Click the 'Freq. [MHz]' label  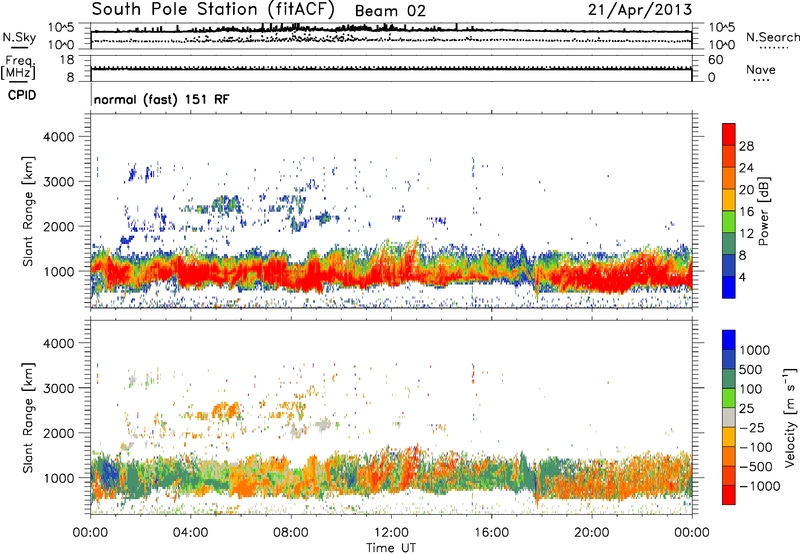pos(19,67)
